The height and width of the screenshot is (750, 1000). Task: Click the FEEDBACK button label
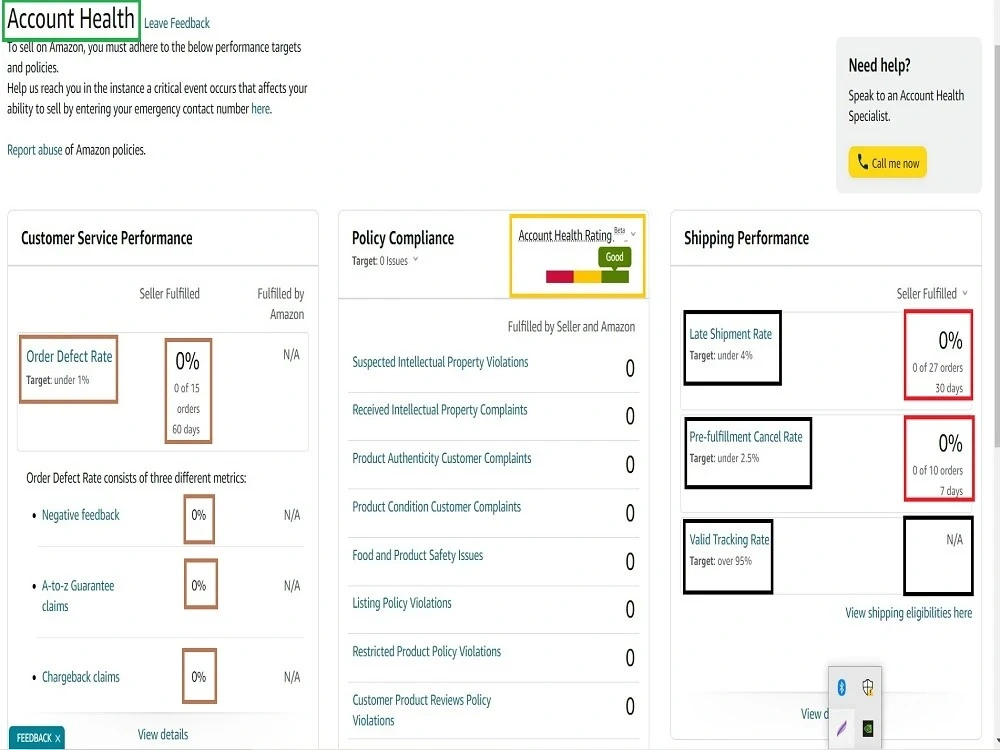34,738
